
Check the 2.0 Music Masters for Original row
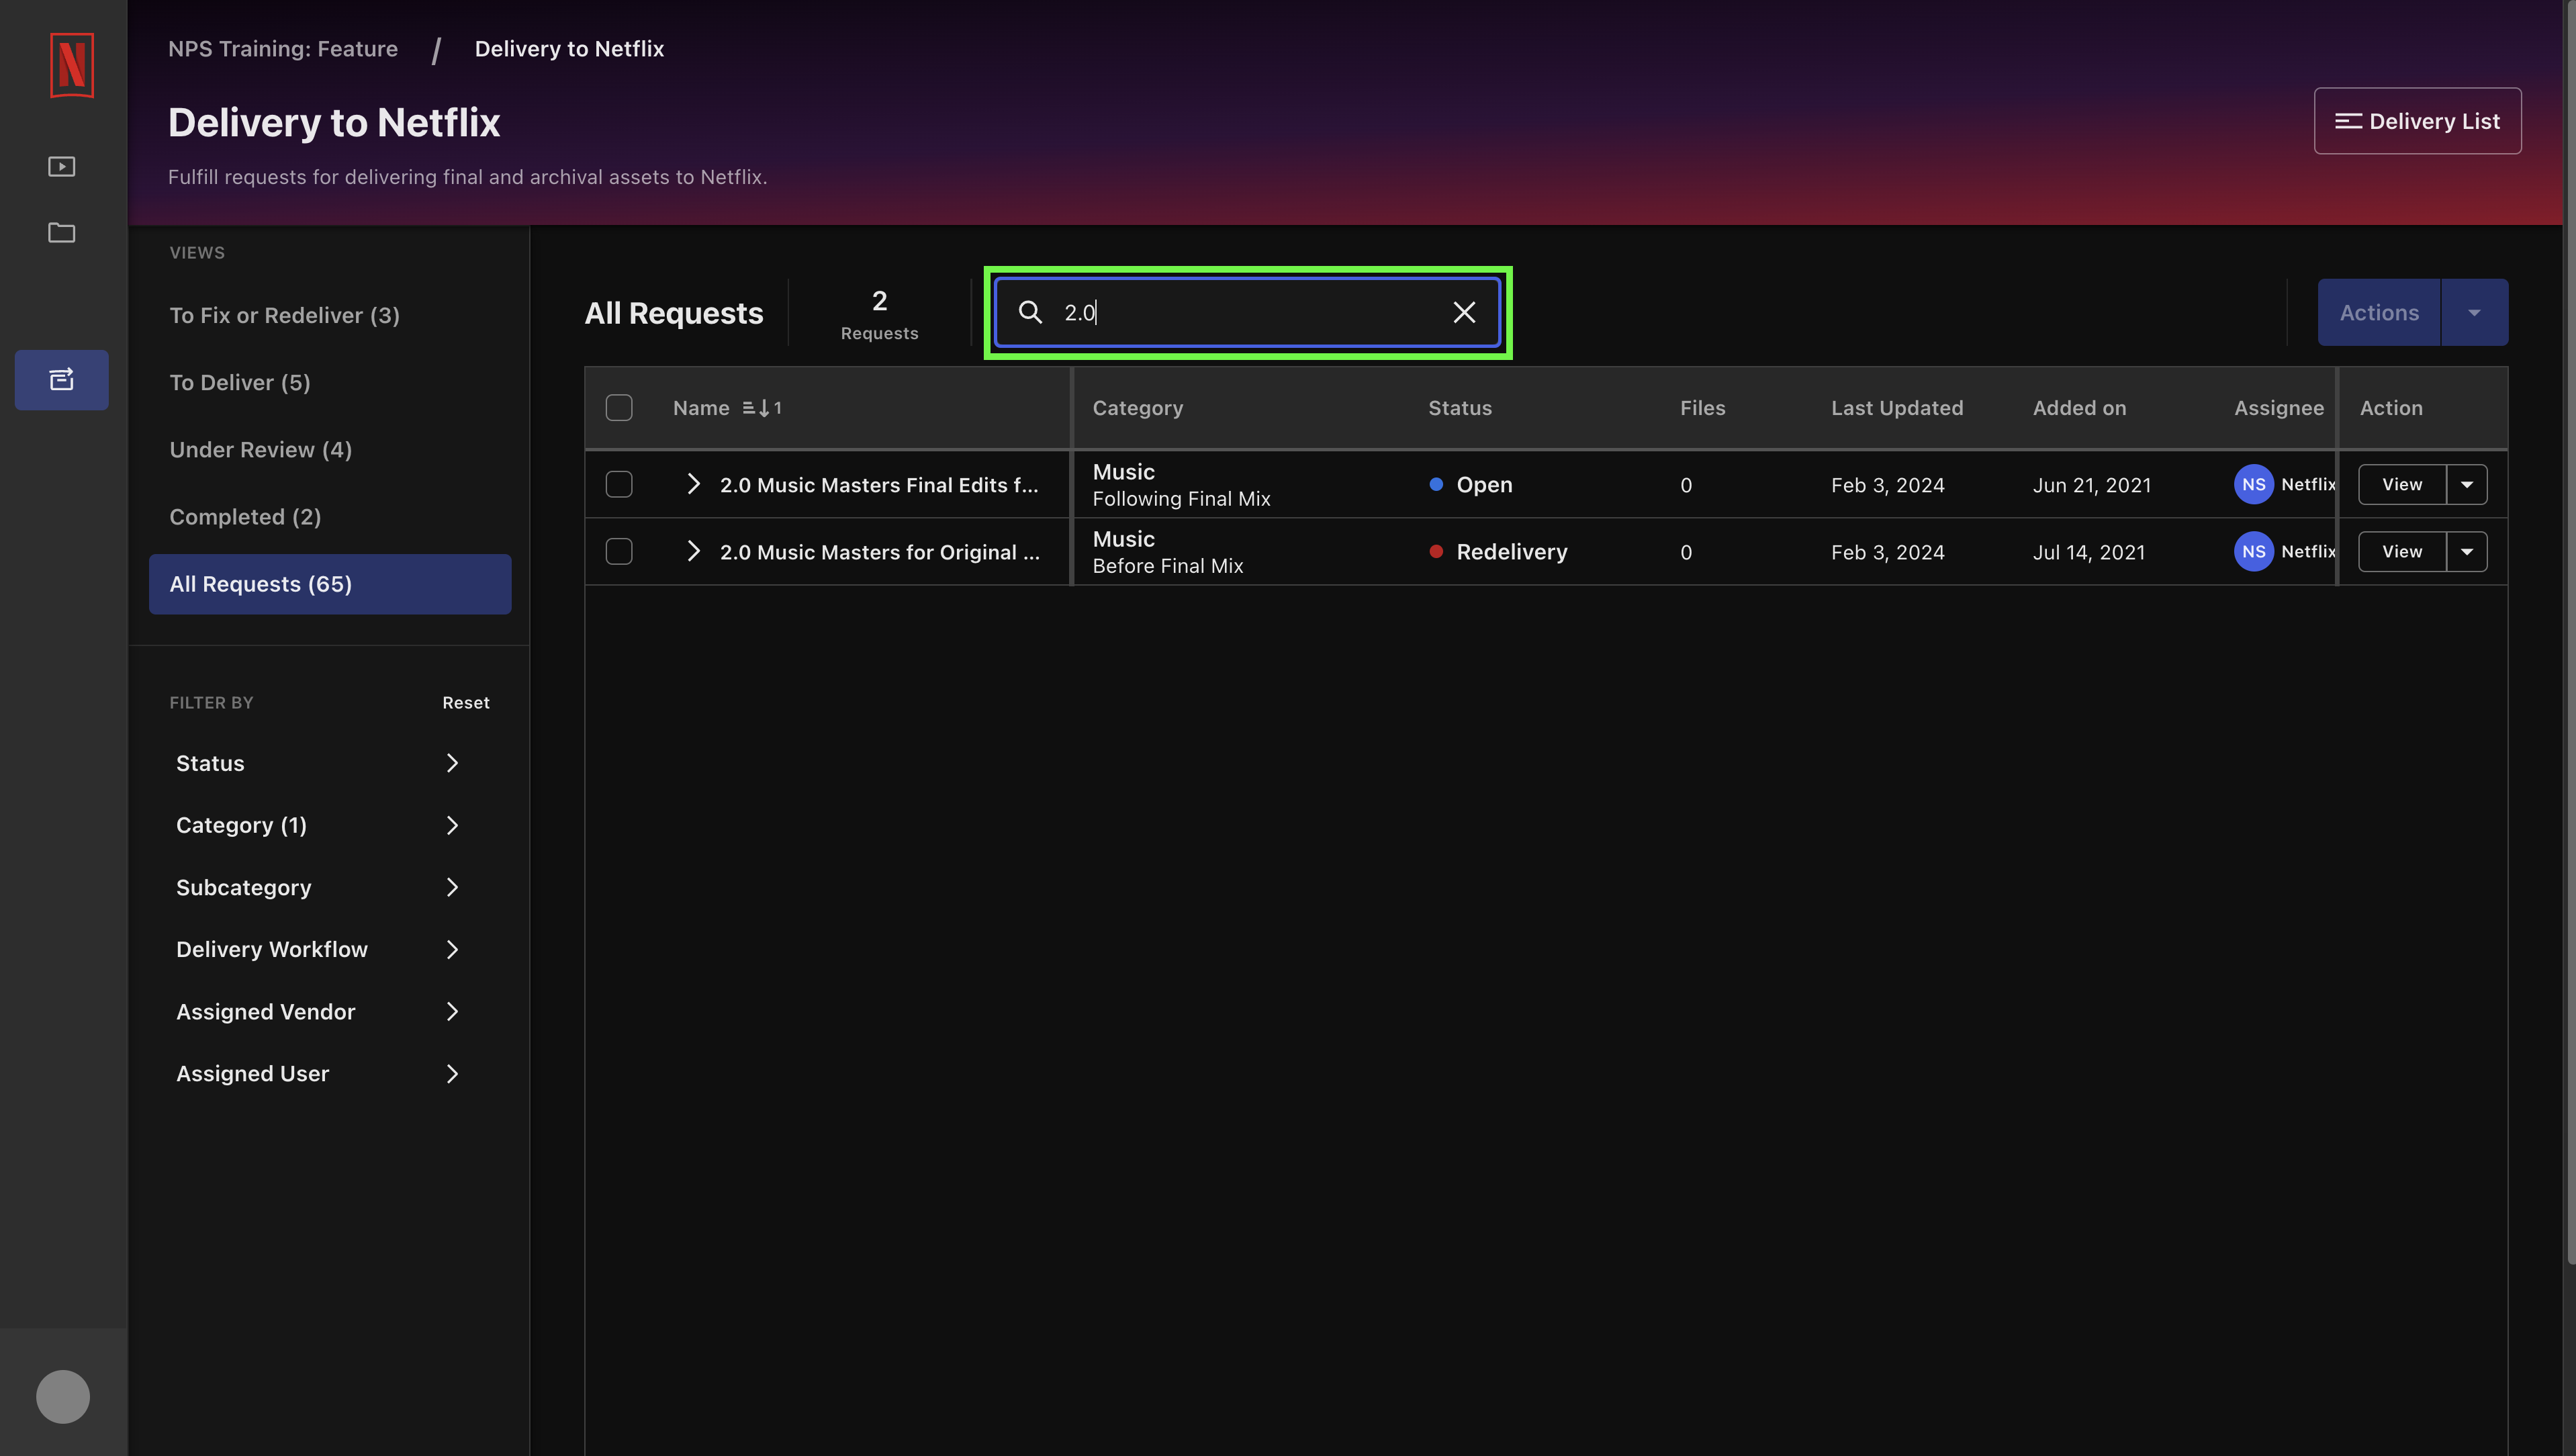click(x=619, y=551)
